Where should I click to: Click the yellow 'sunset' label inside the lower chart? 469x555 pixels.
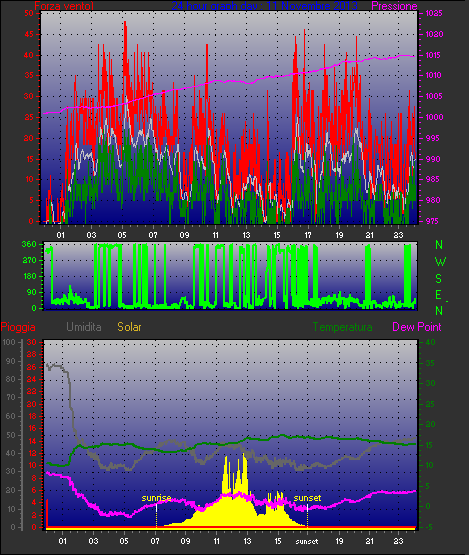307,498
